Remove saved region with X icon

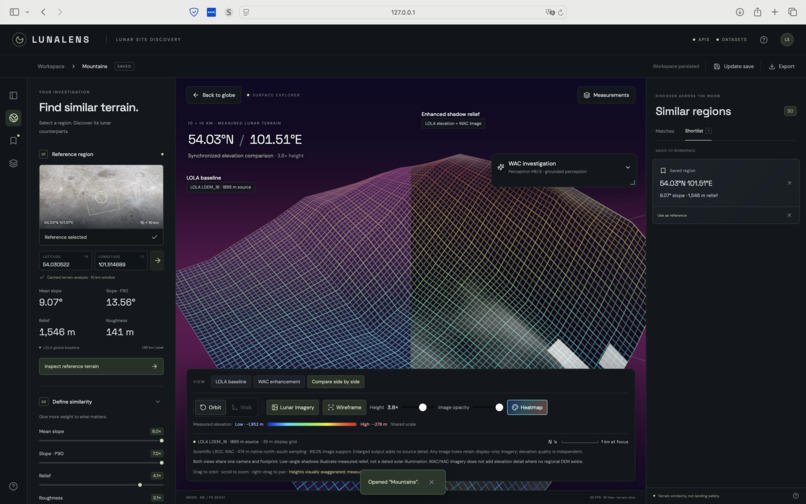click(789, 215)
